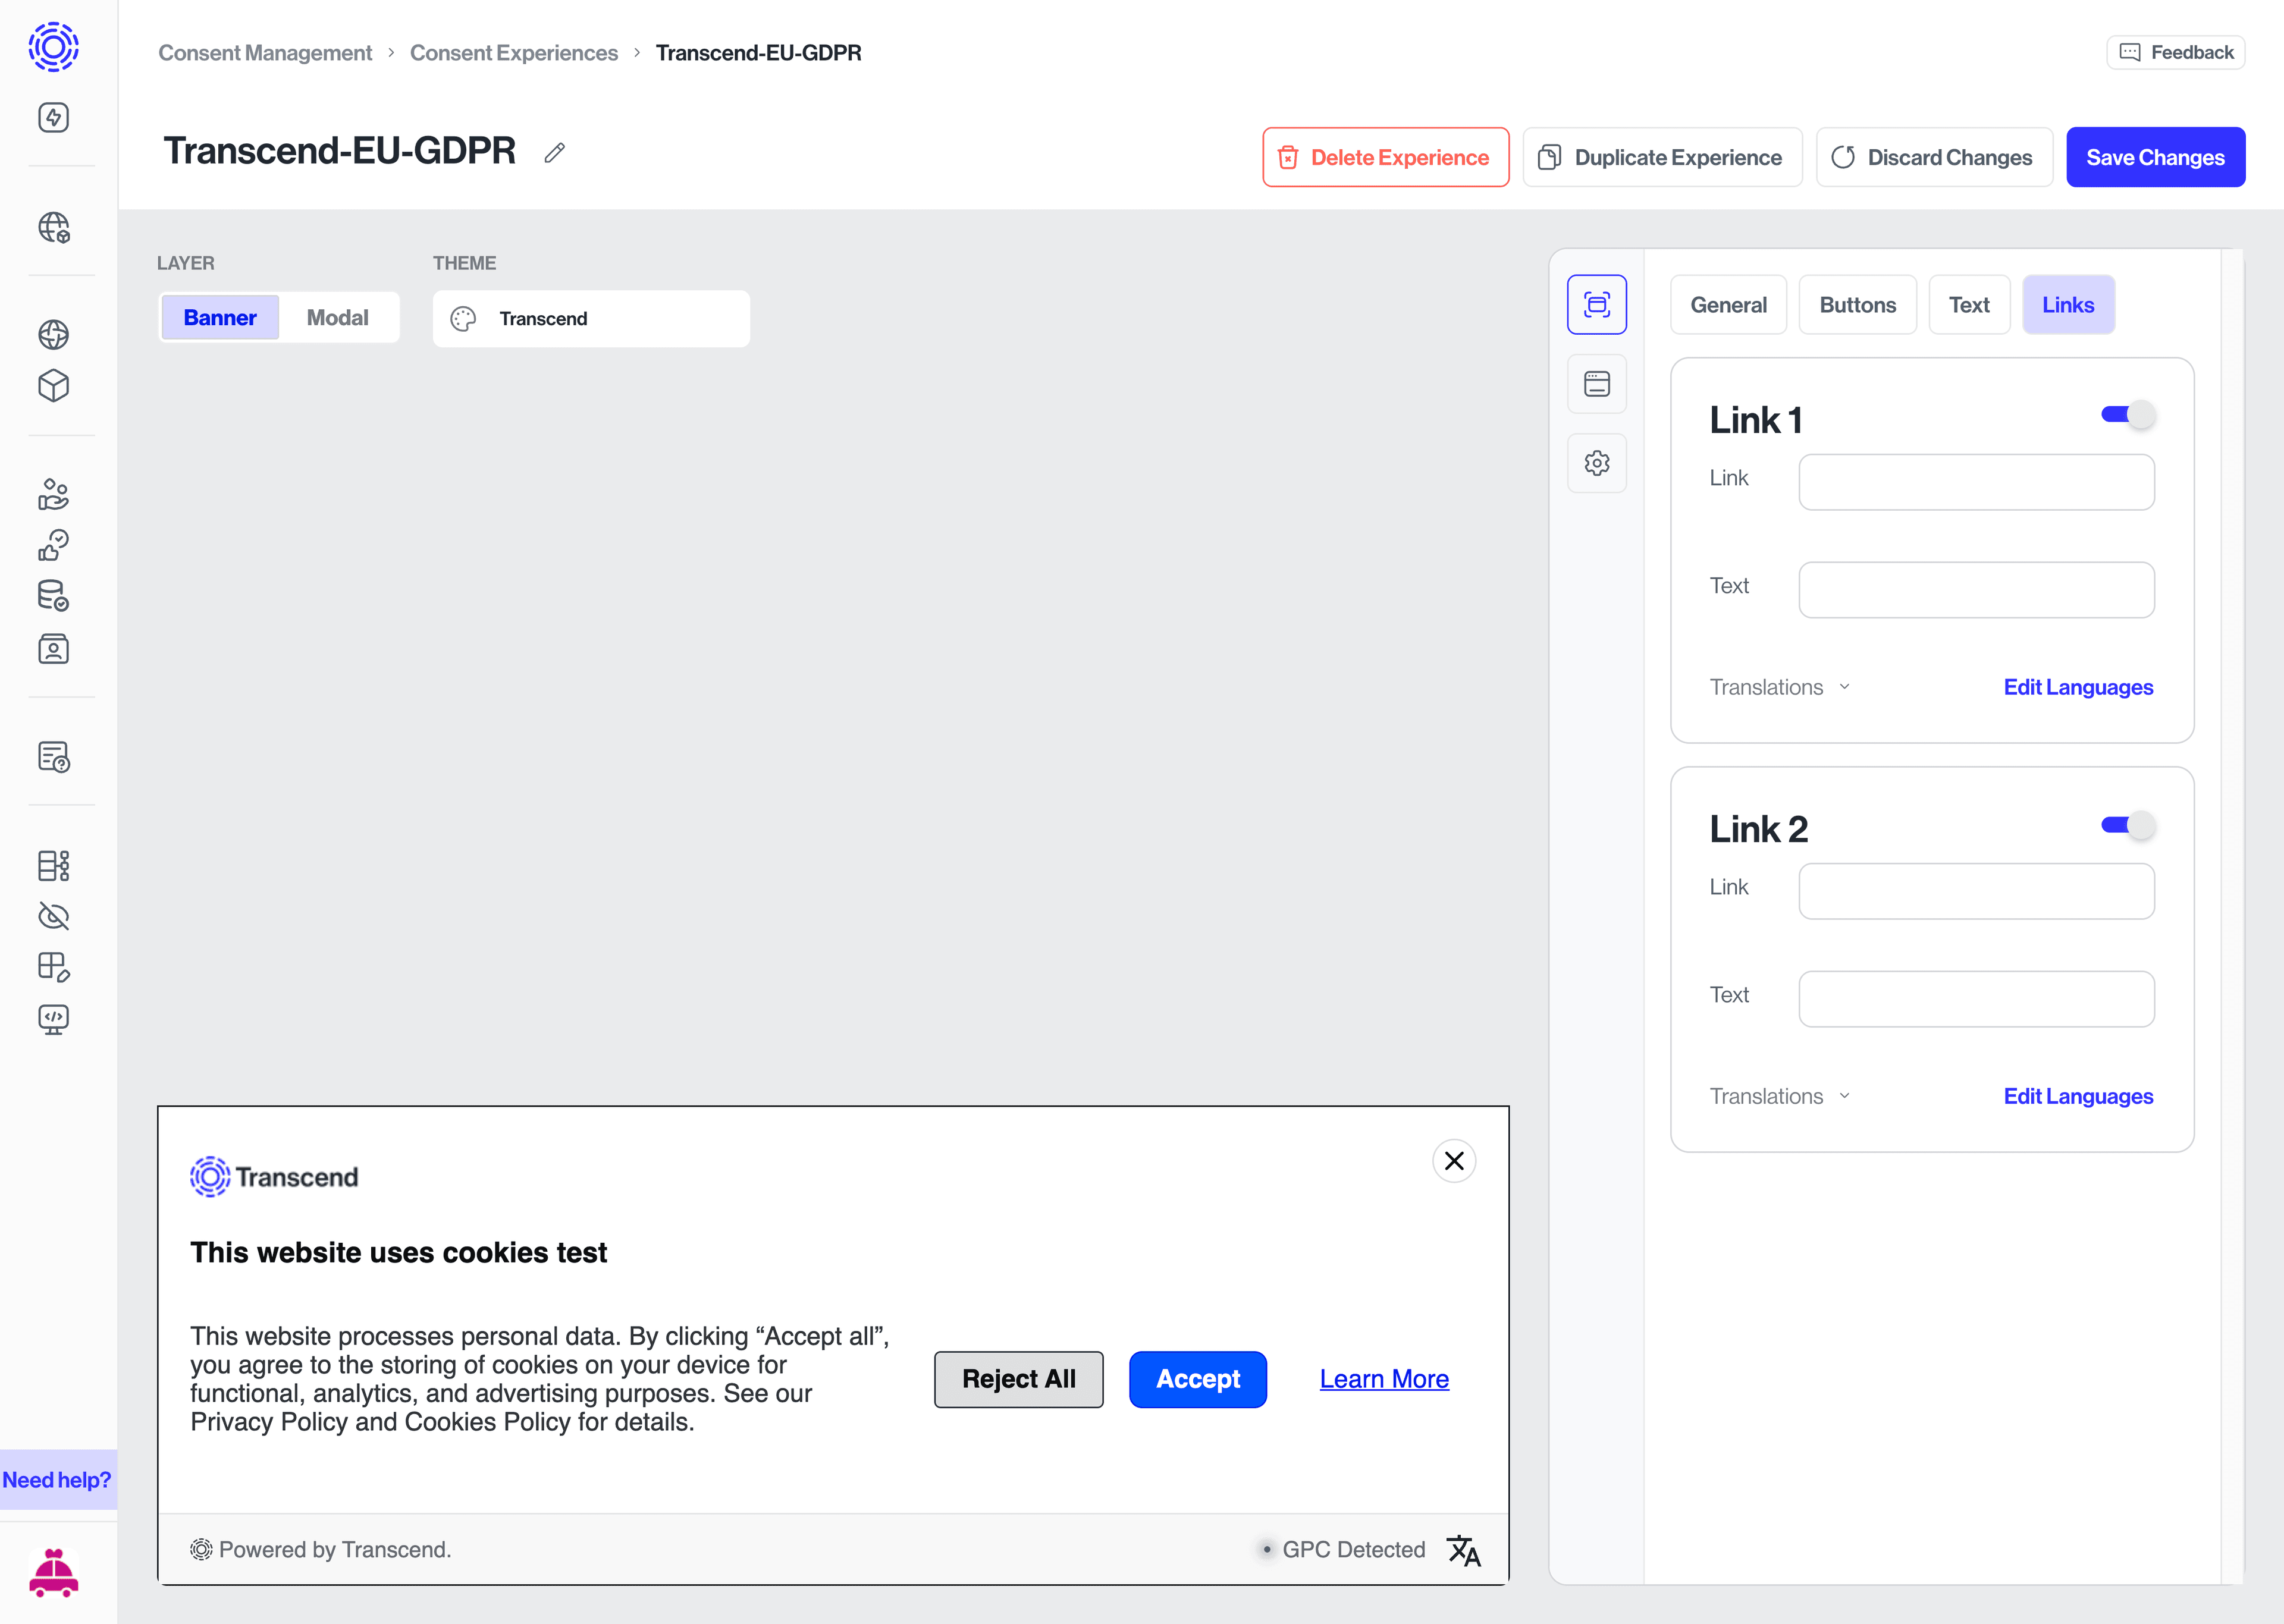Click the 3D cube data mapping icon
Screen dimensions: 2284x1624
tap(53, 386)
